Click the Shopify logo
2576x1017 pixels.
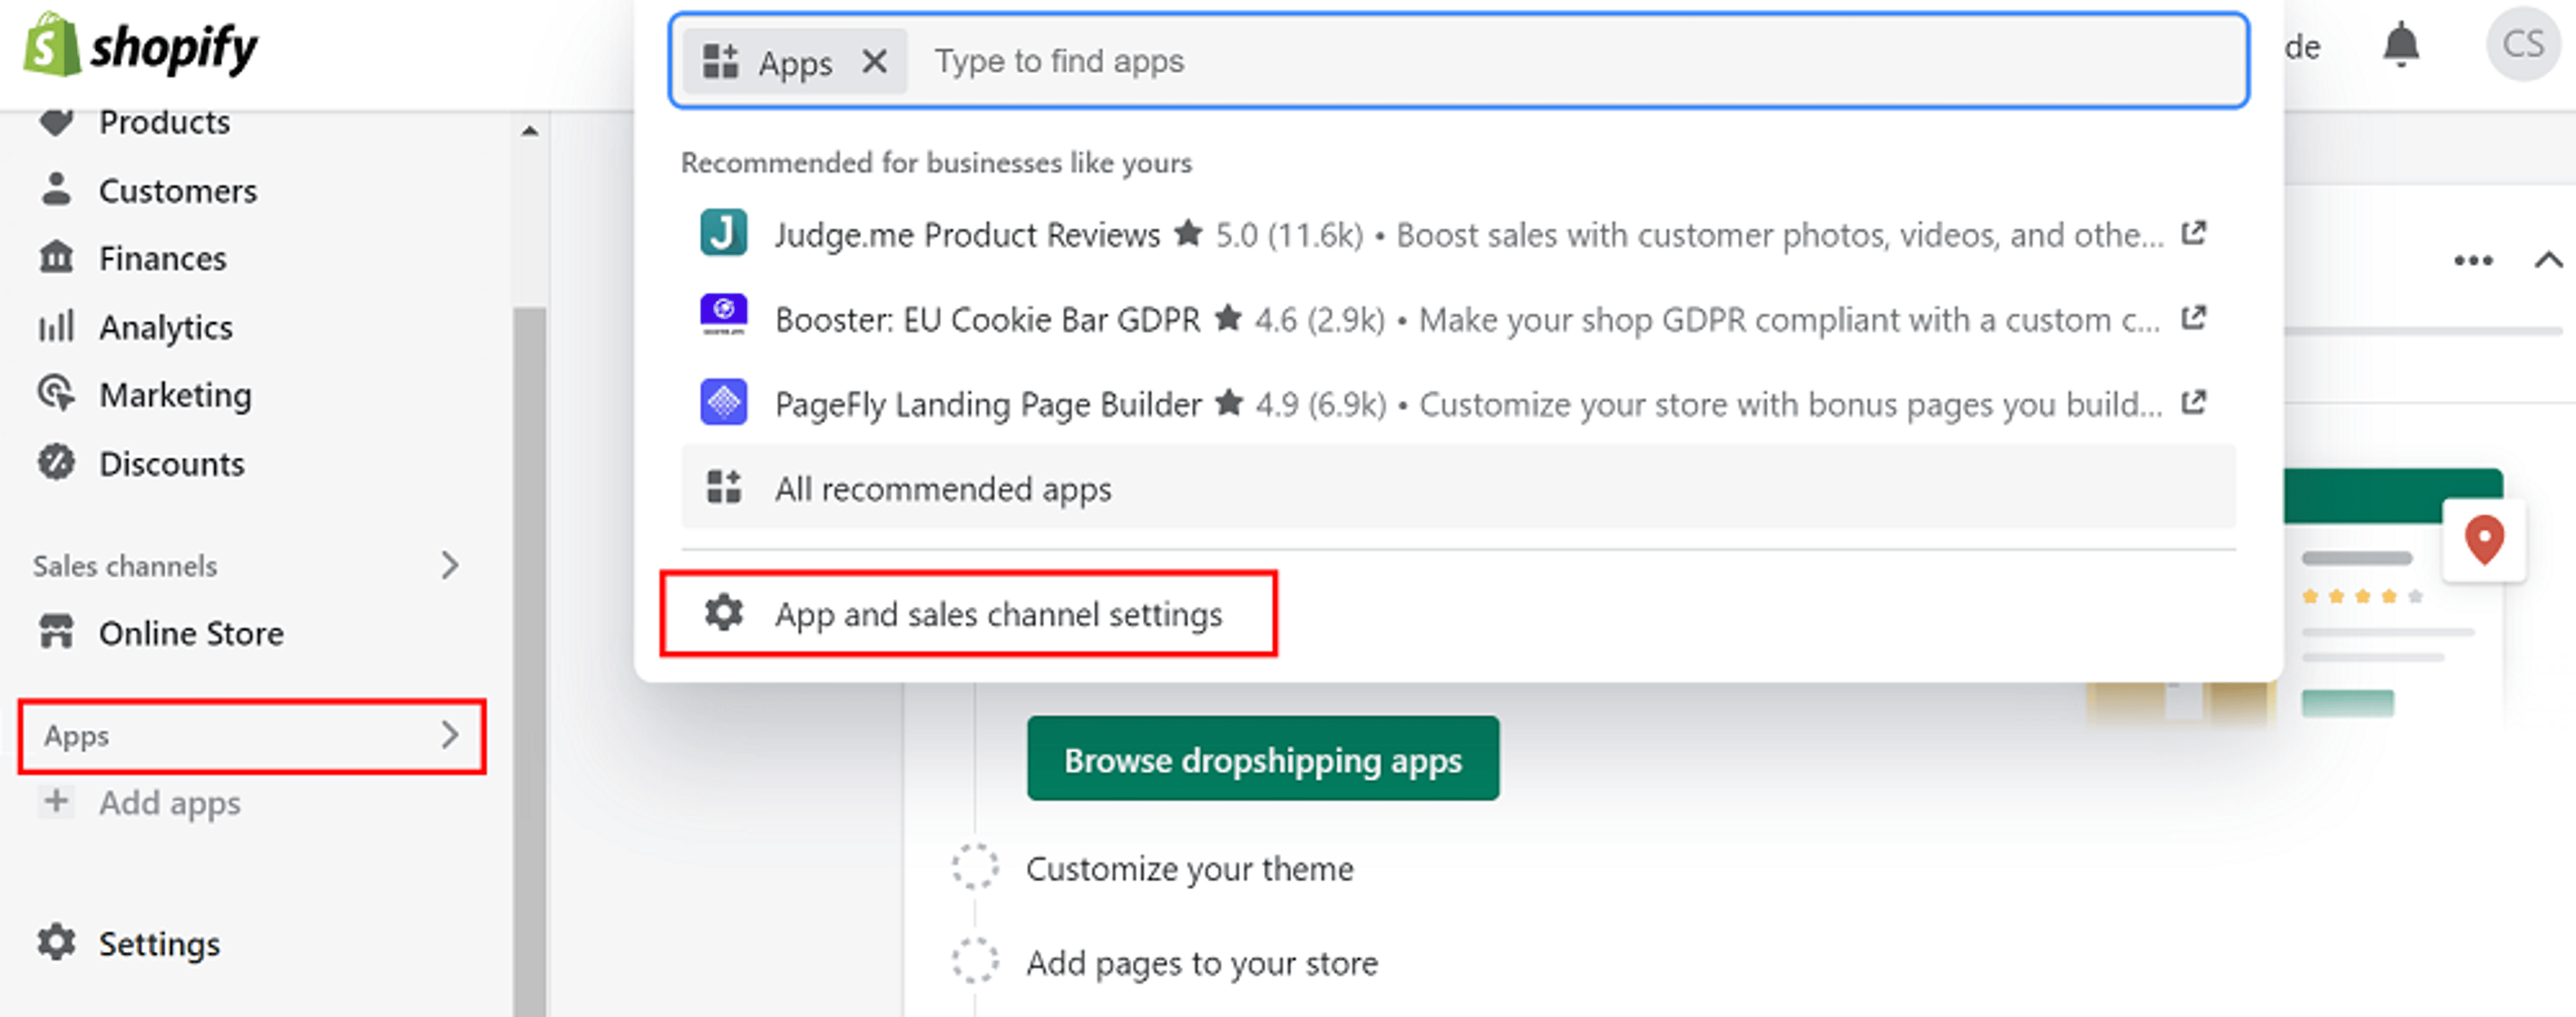tap(140, 45)
